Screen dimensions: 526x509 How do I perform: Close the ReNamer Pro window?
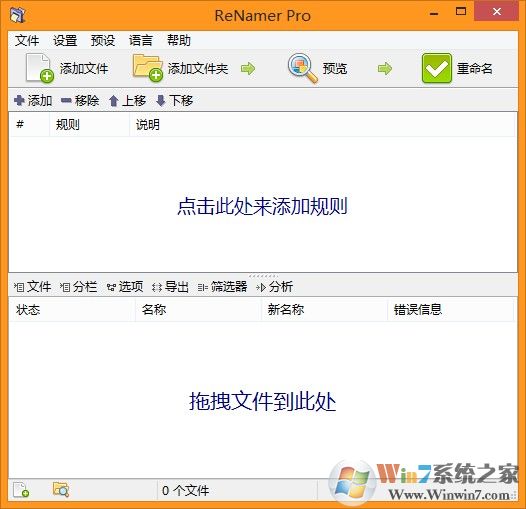click(x=497, y=12)
